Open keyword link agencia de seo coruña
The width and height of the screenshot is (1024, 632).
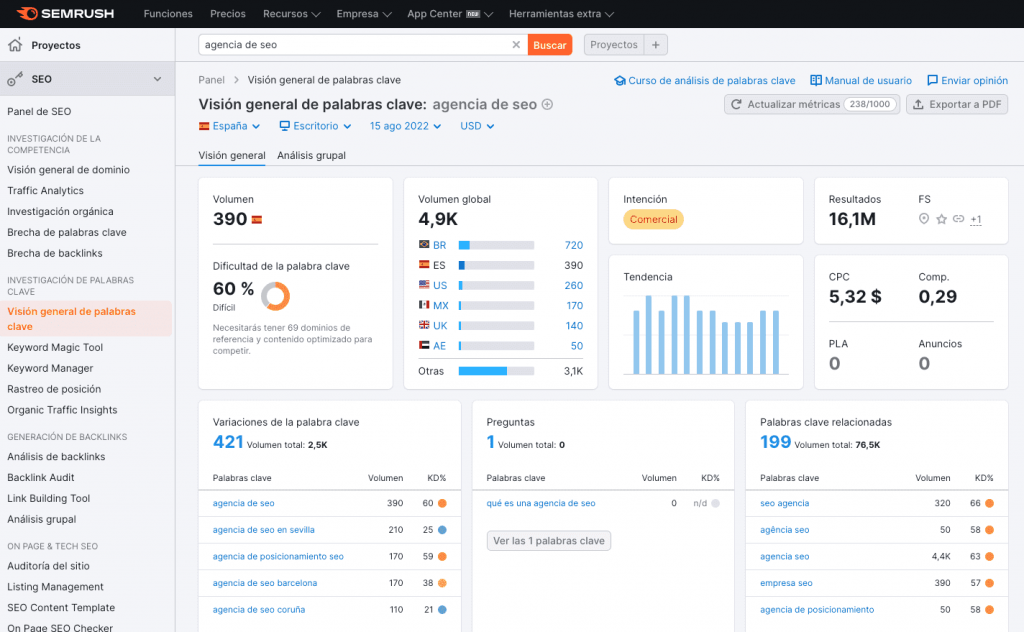(x=259, y=610)
